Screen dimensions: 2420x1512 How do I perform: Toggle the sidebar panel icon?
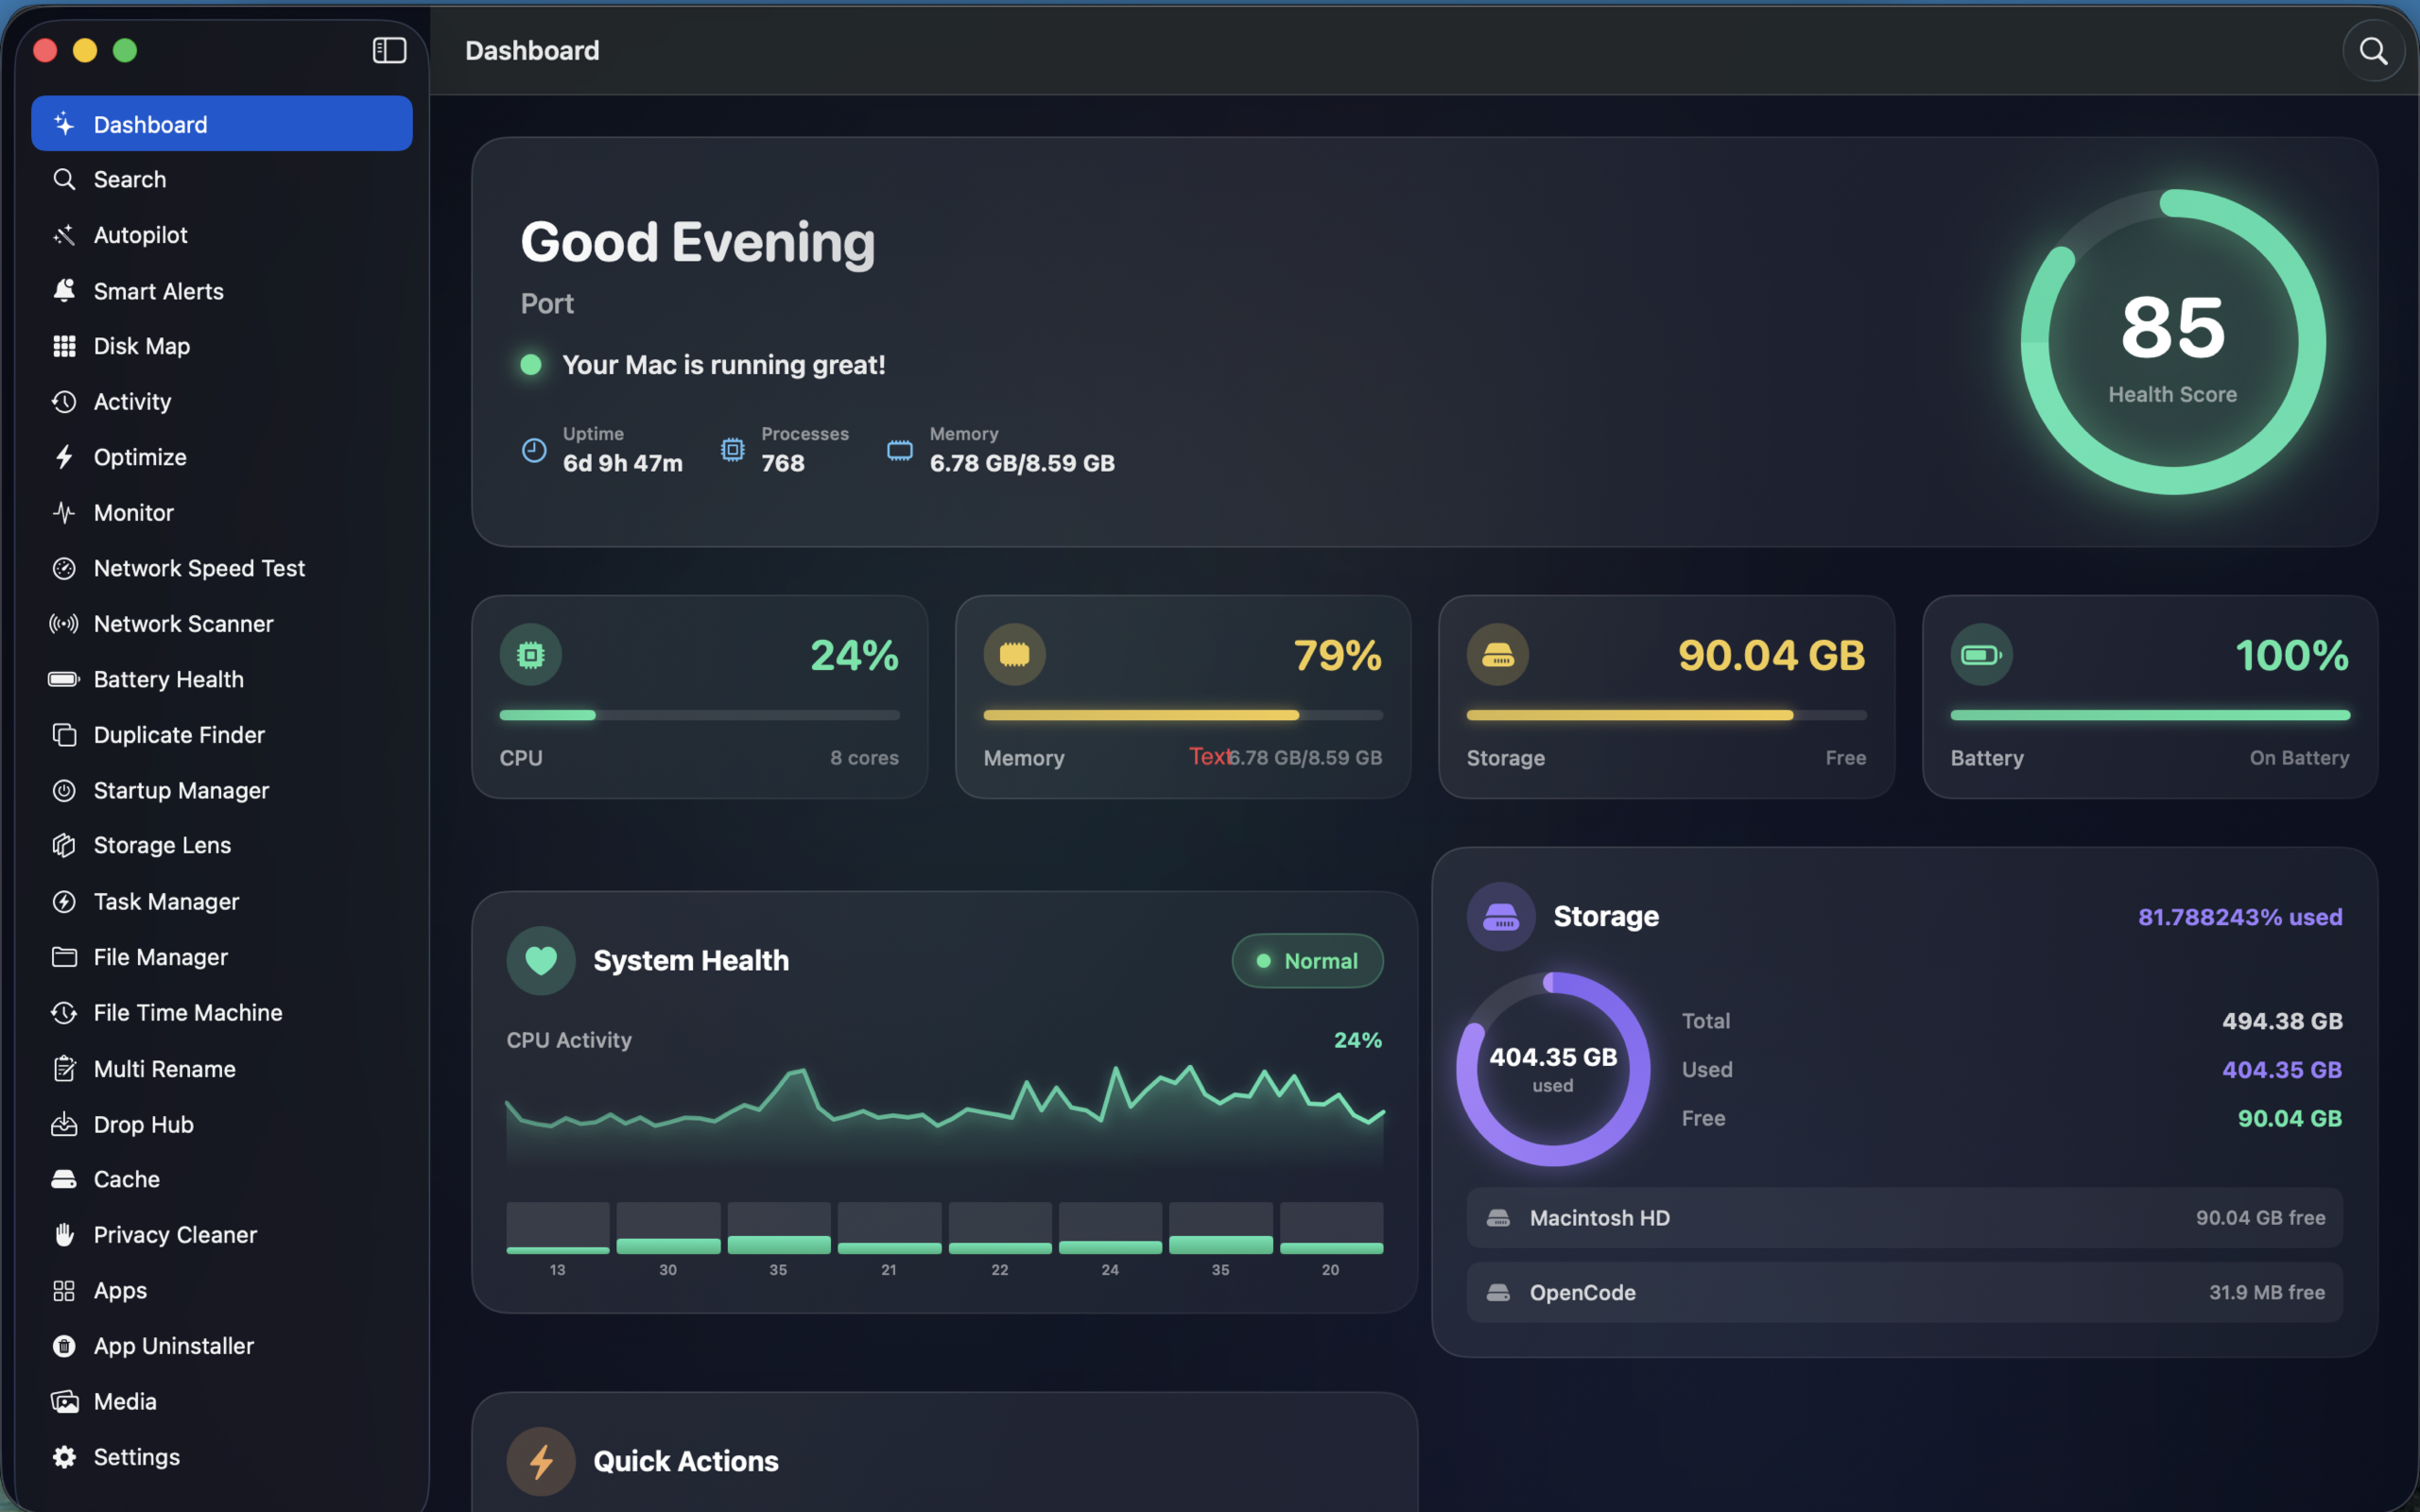click(x=389, y=50)
